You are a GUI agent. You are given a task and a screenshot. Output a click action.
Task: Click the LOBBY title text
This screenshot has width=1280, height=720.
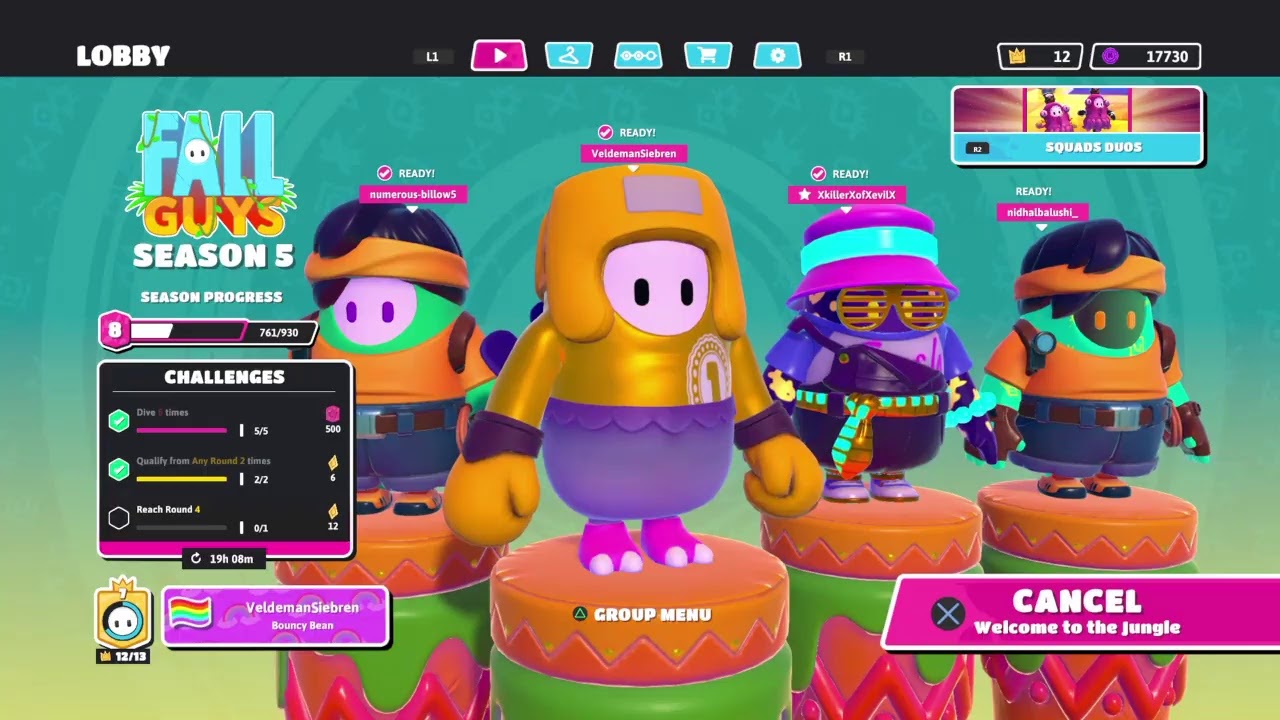[x=123, y=56]
